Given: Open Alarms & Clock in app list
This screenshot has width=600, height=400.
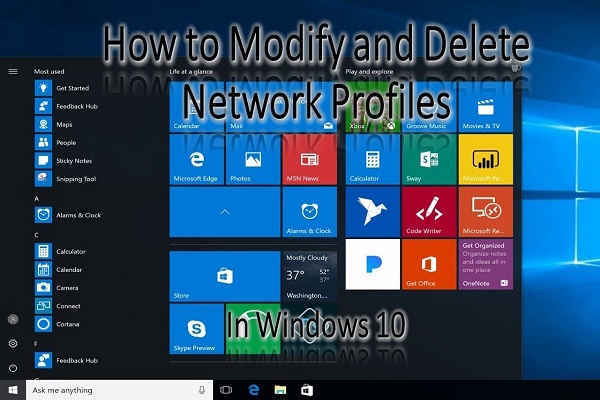Looking at the screenshot, I should tap(68, 215).
